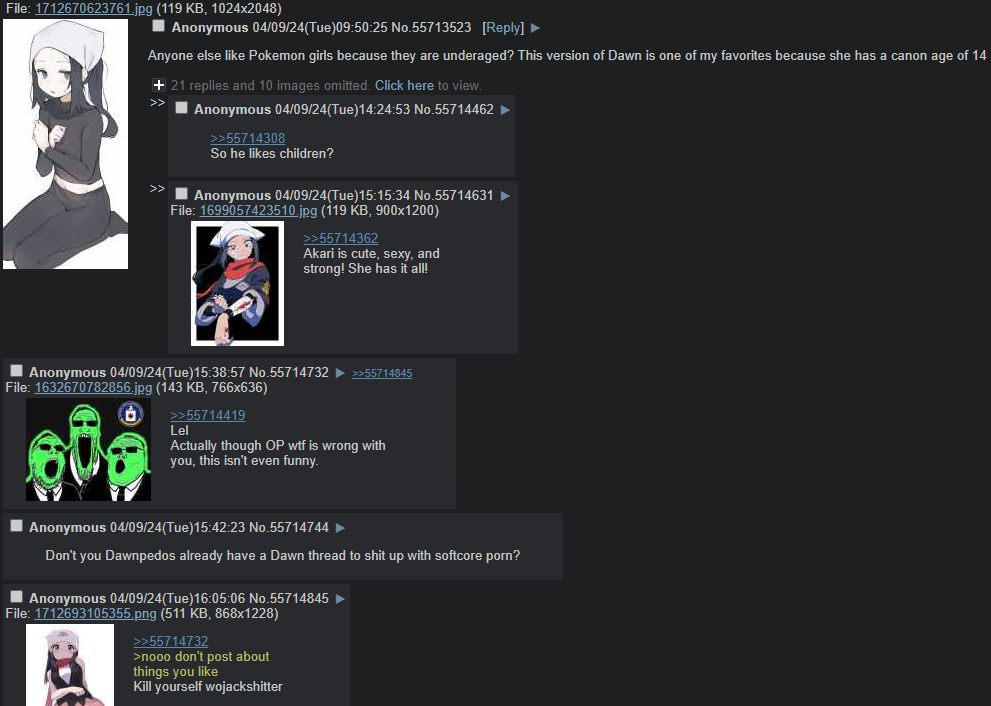This screenshot has width=991, height=706.
Task: Open post menu arrow for No.55714631
Action: [x=505, y=196]
